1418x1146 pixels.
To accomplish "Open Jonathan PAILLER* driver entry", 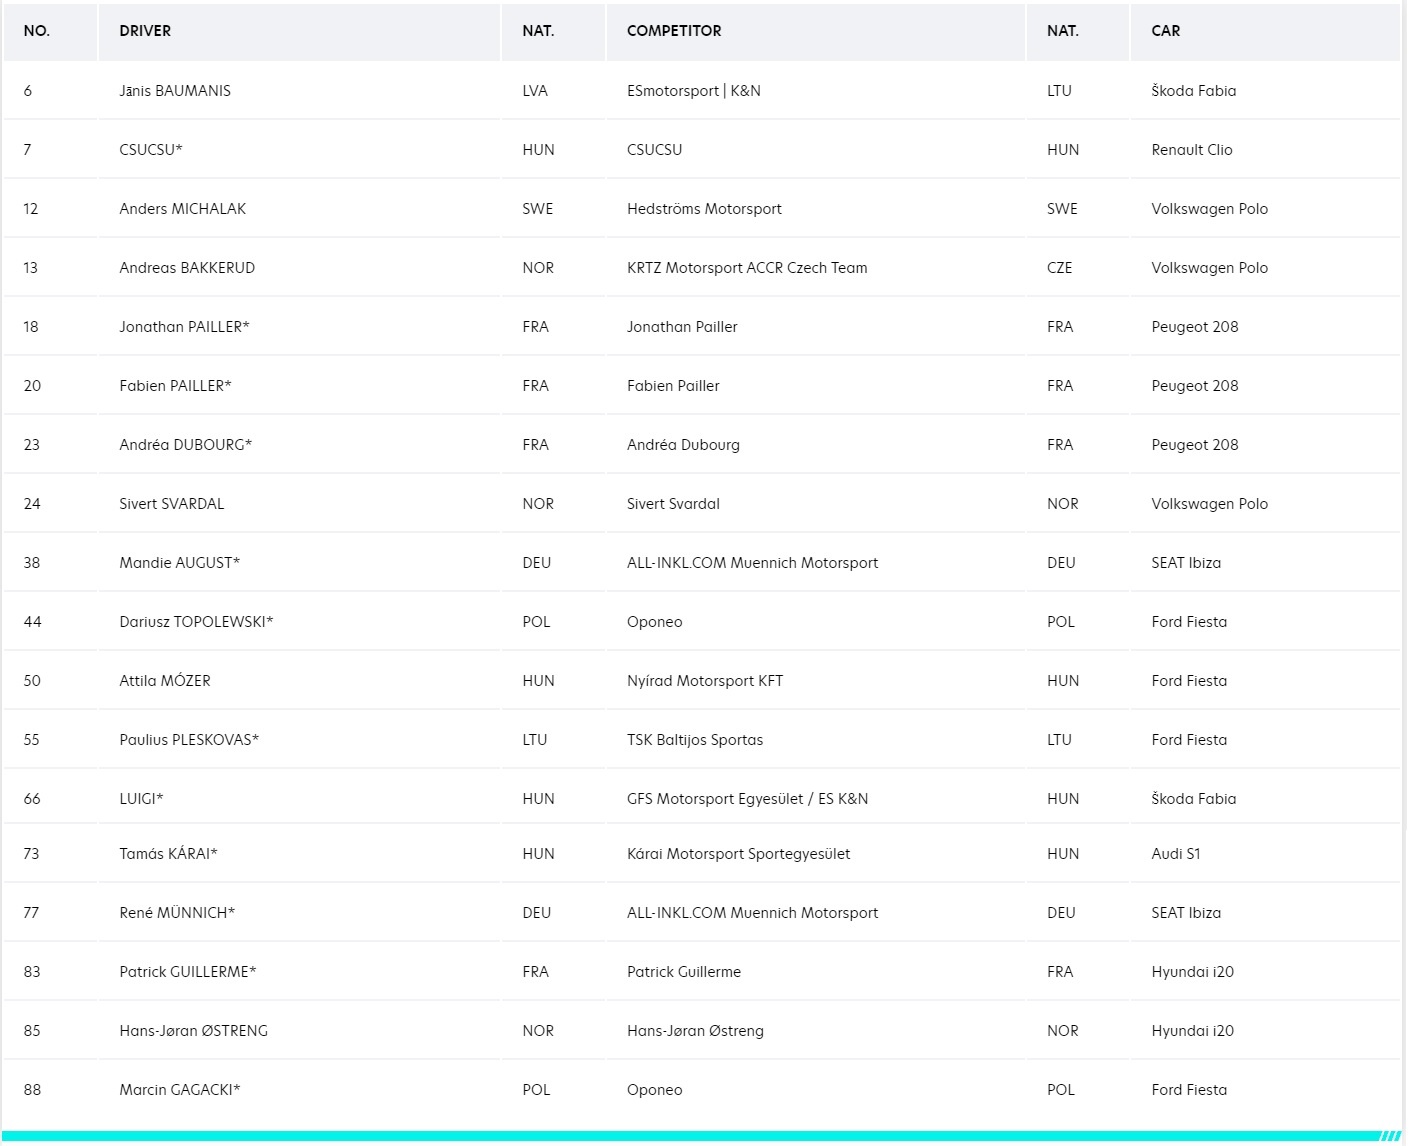I will pos(184,327).
